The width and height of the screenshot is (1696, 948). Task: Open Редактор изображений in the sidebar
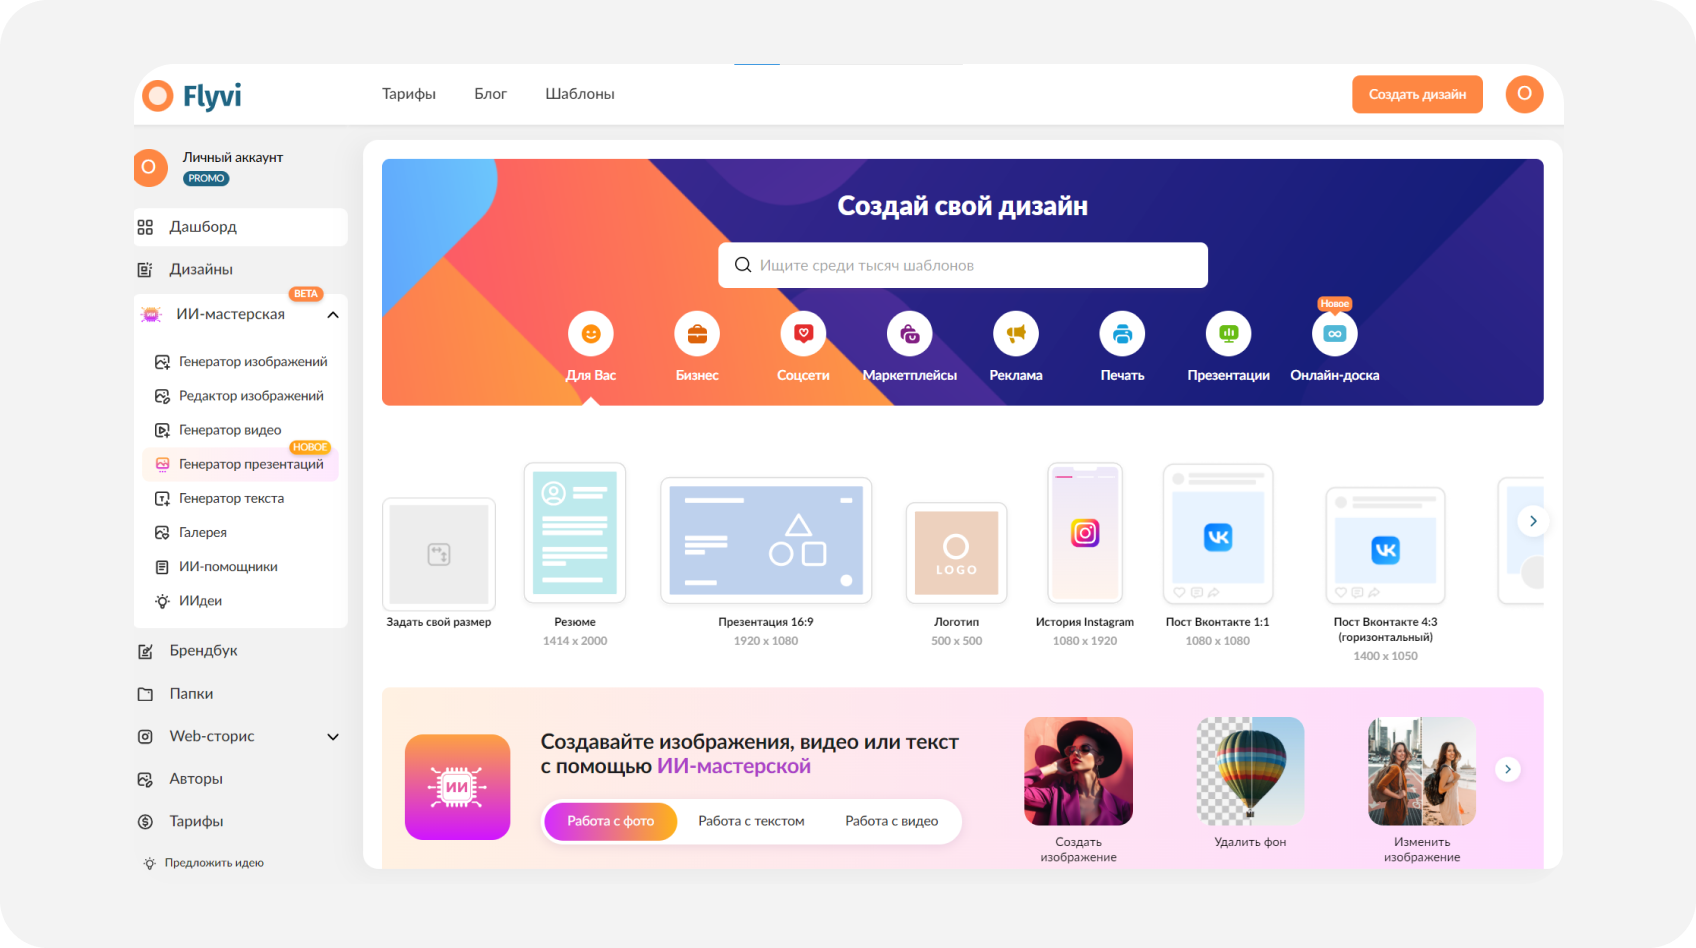pyautogui.click(x=241, y=396)
